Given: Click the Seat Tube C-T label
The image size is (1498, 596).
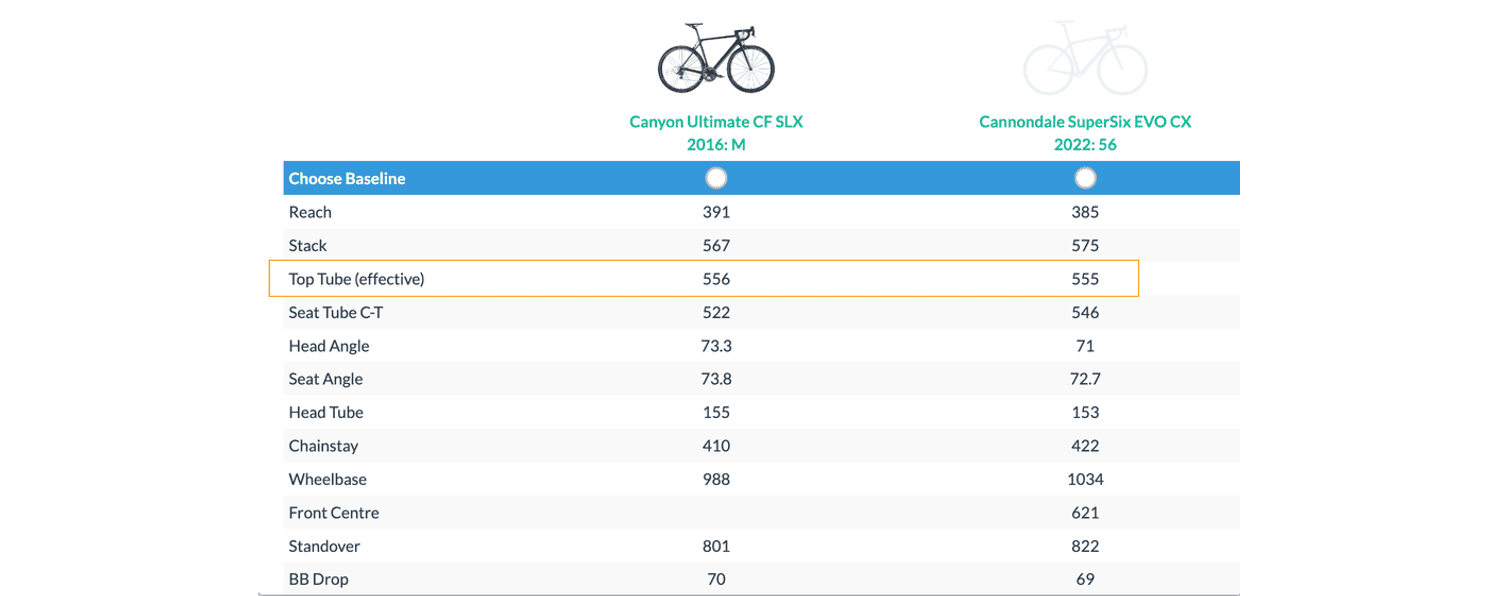Looking at the screenshot, I should click(336, 312).
